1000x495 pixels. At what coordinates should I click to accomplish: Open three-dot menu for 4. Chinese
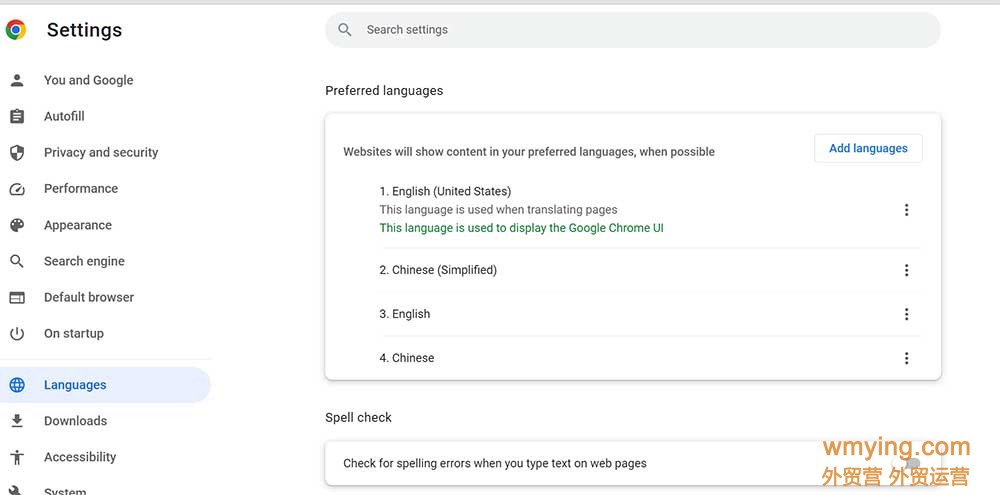[906, 358]
